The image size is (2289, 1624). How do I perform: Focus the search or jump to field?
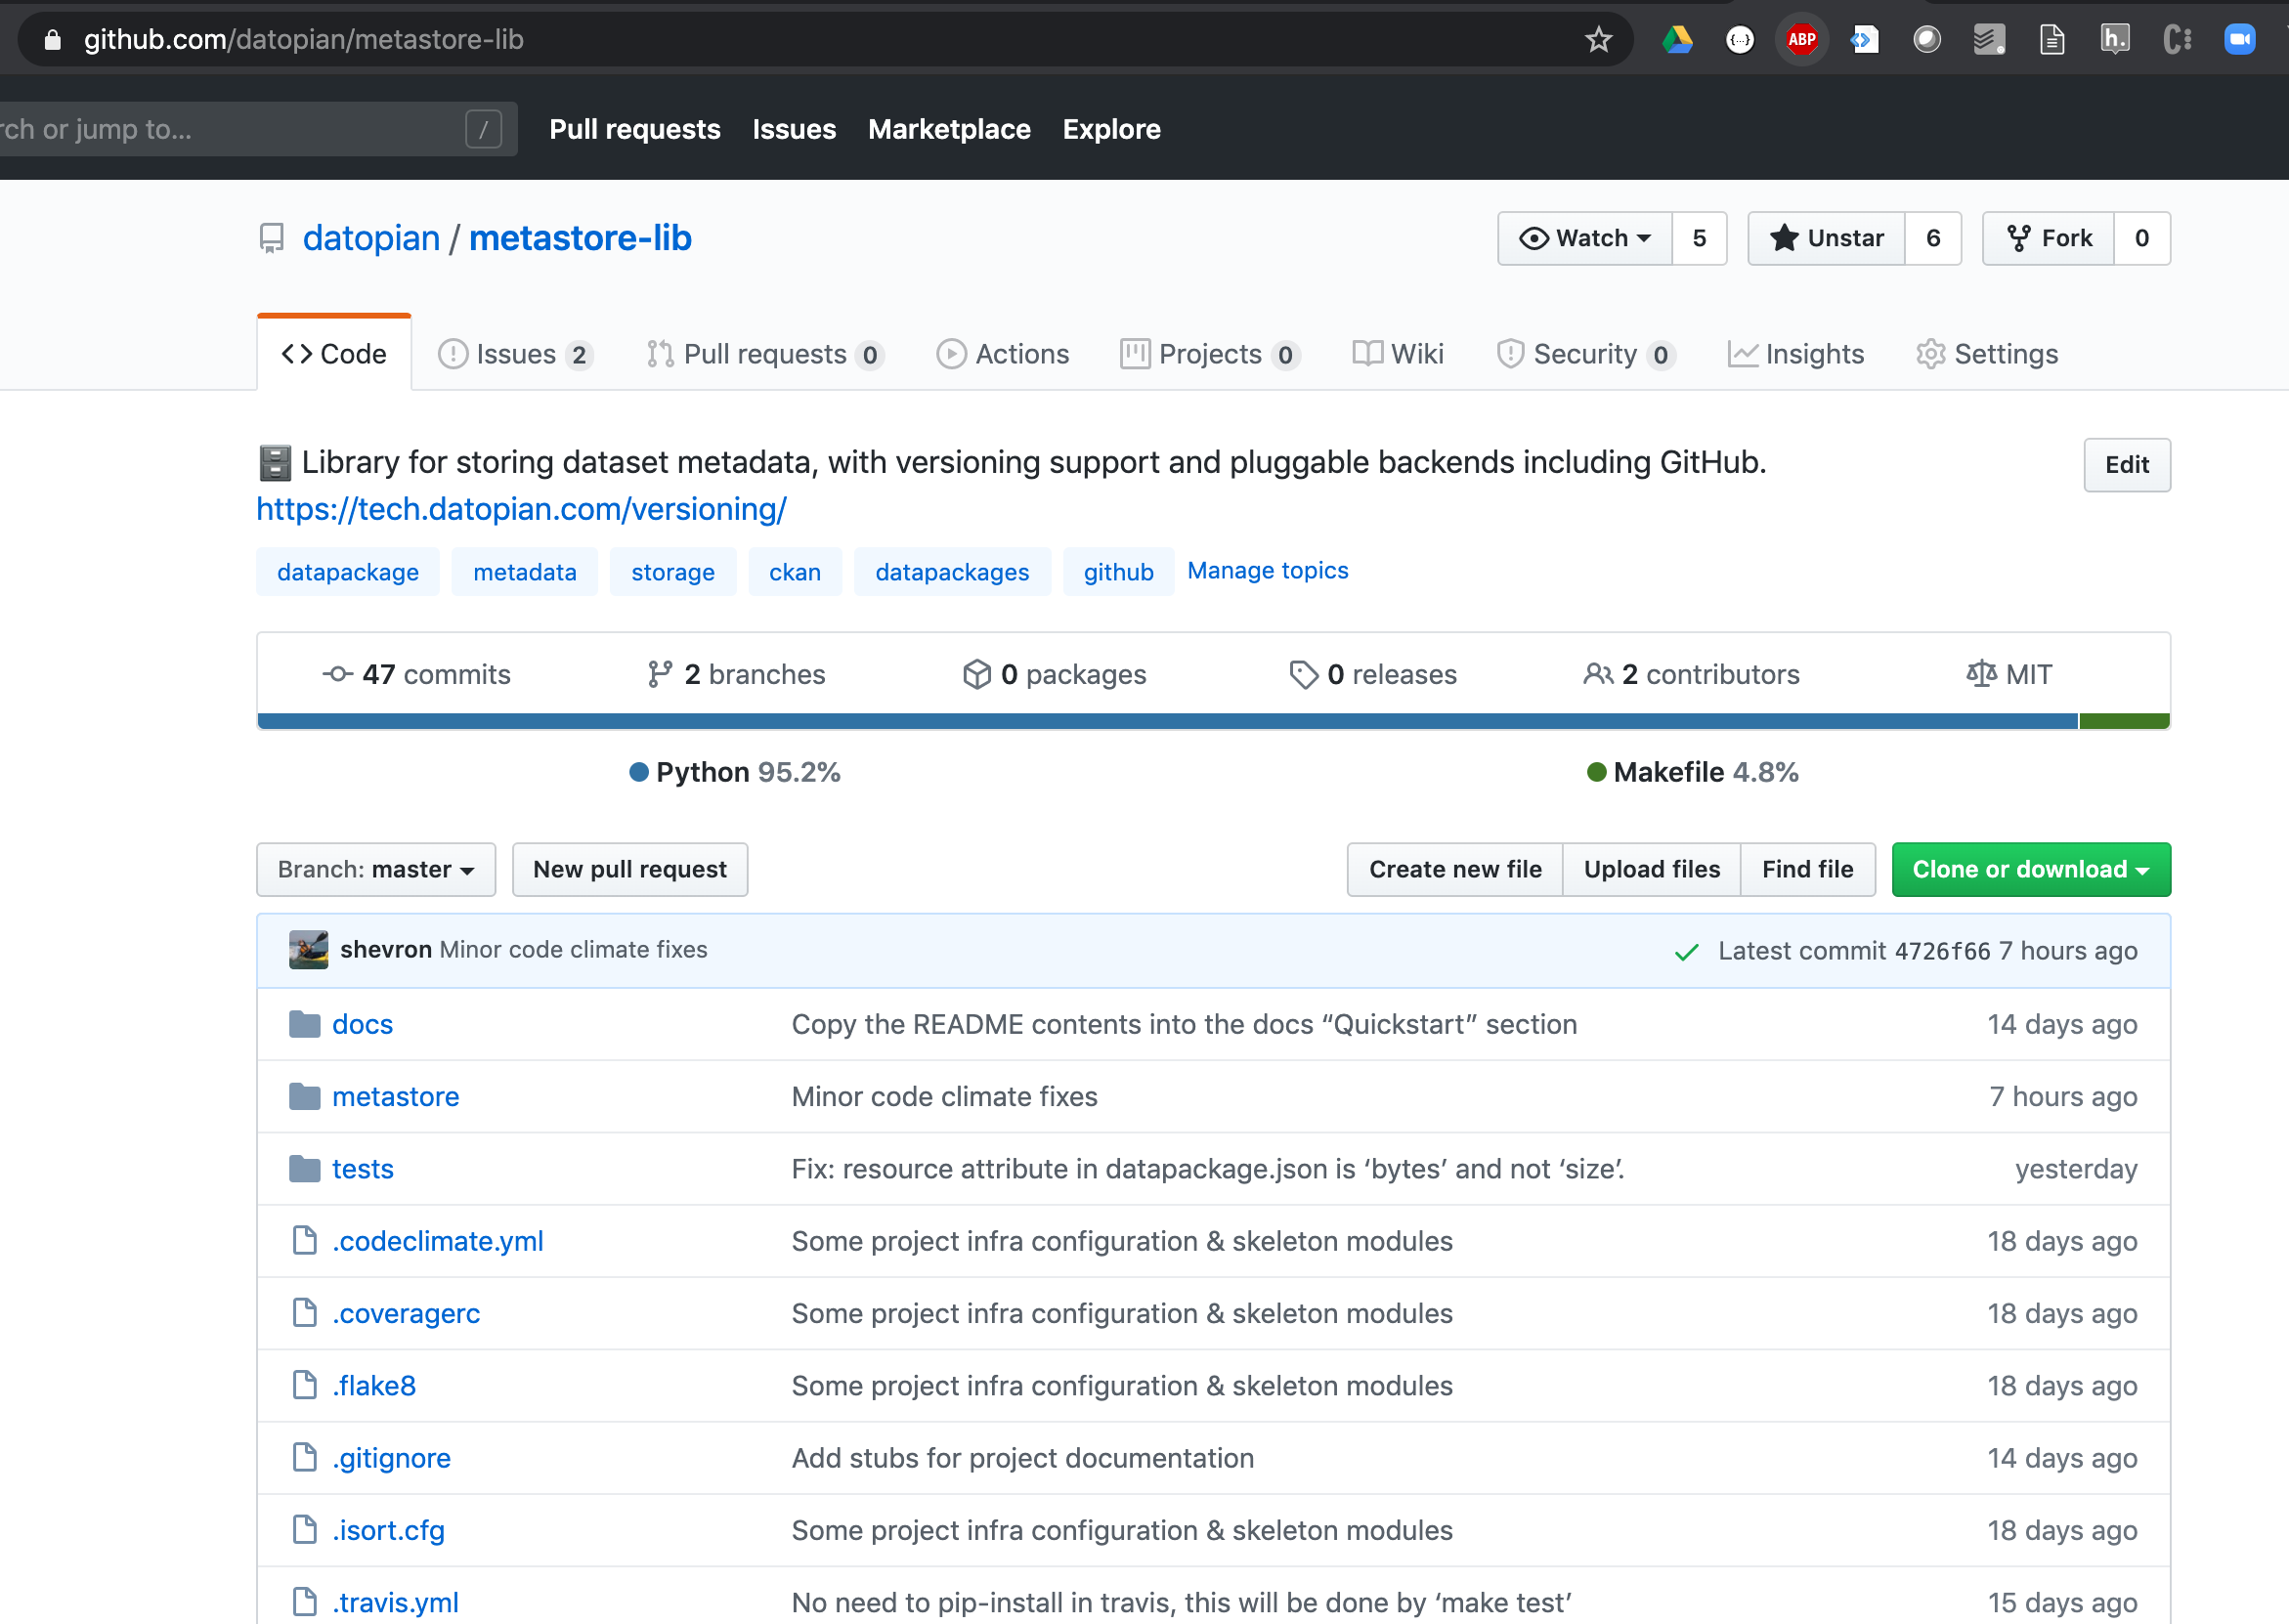(230, 129)
